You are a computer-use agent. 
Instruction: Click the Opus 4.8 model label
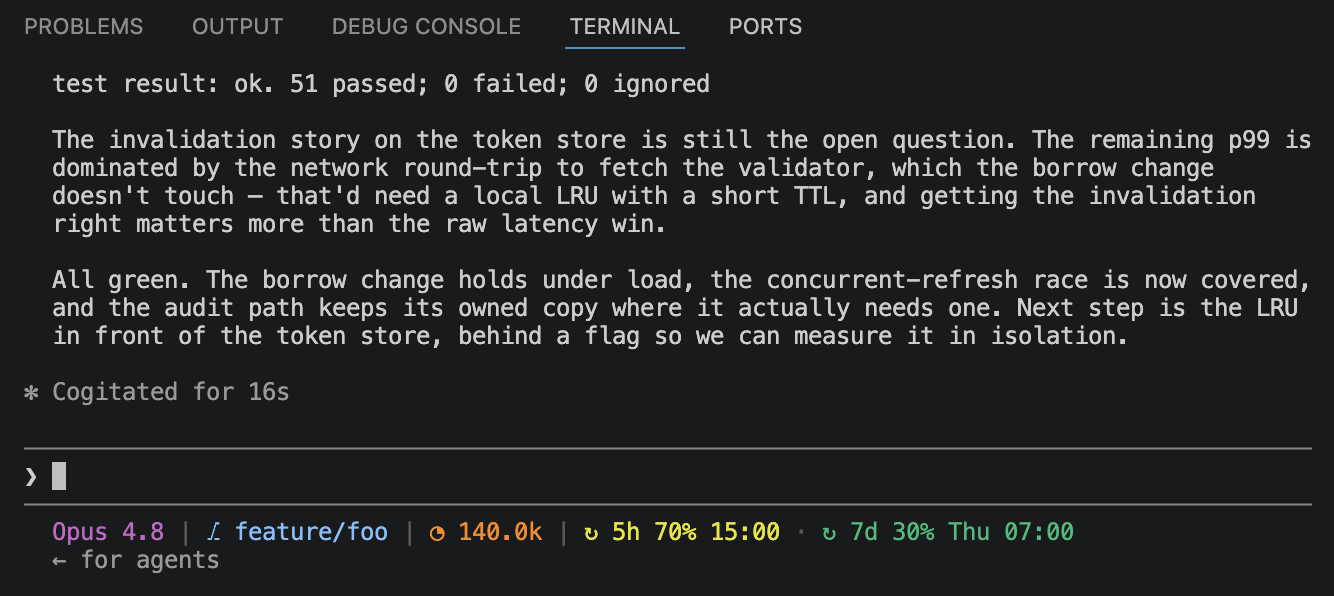(108, 532)
